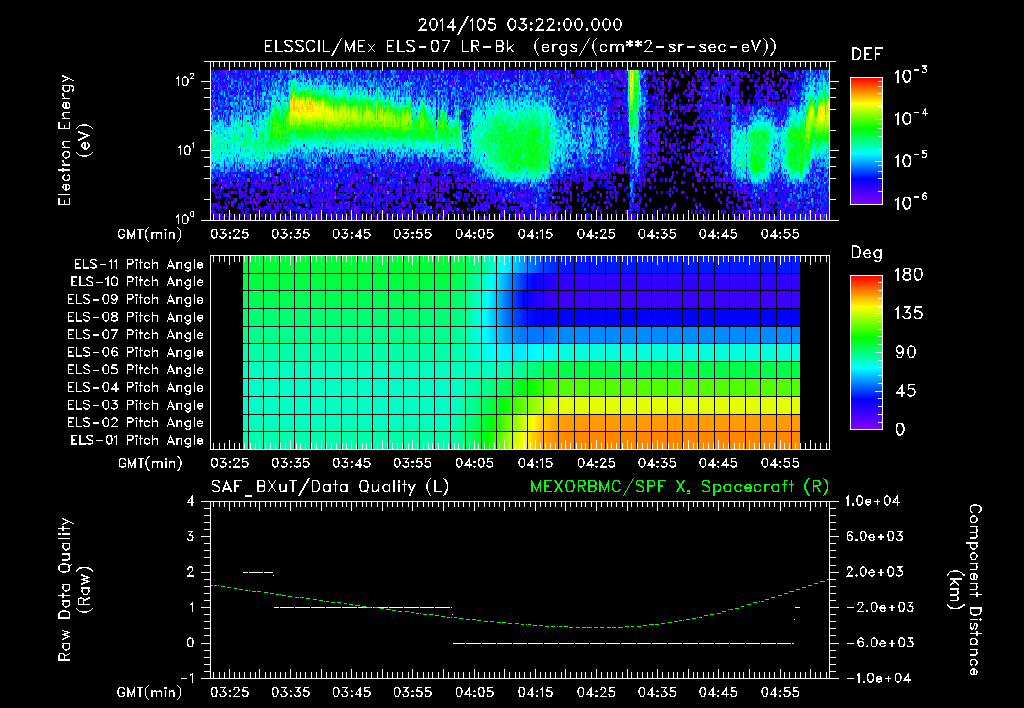Click 'GMT(min)' under the data quality plot

click(x=150, y=692)
